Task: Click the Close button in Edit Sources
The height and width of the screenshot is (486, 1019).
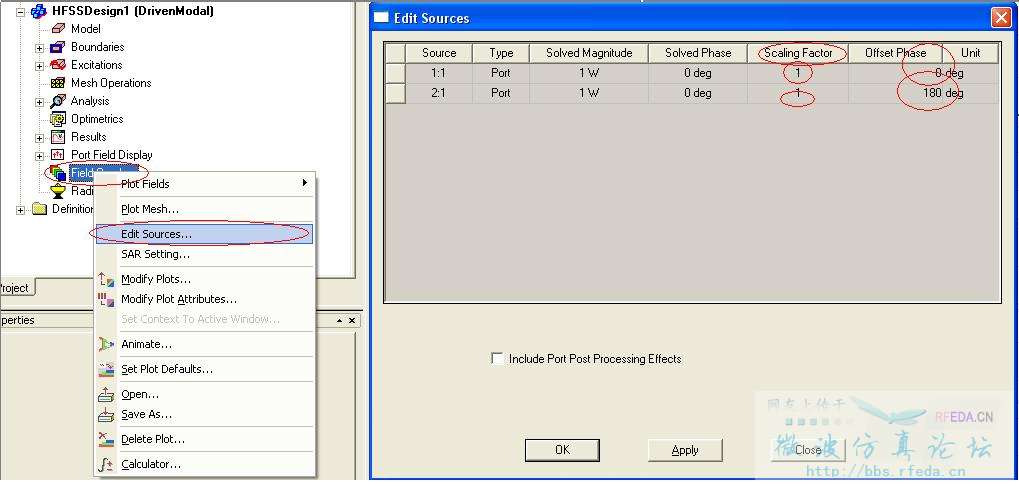Action: pos(808,450)
